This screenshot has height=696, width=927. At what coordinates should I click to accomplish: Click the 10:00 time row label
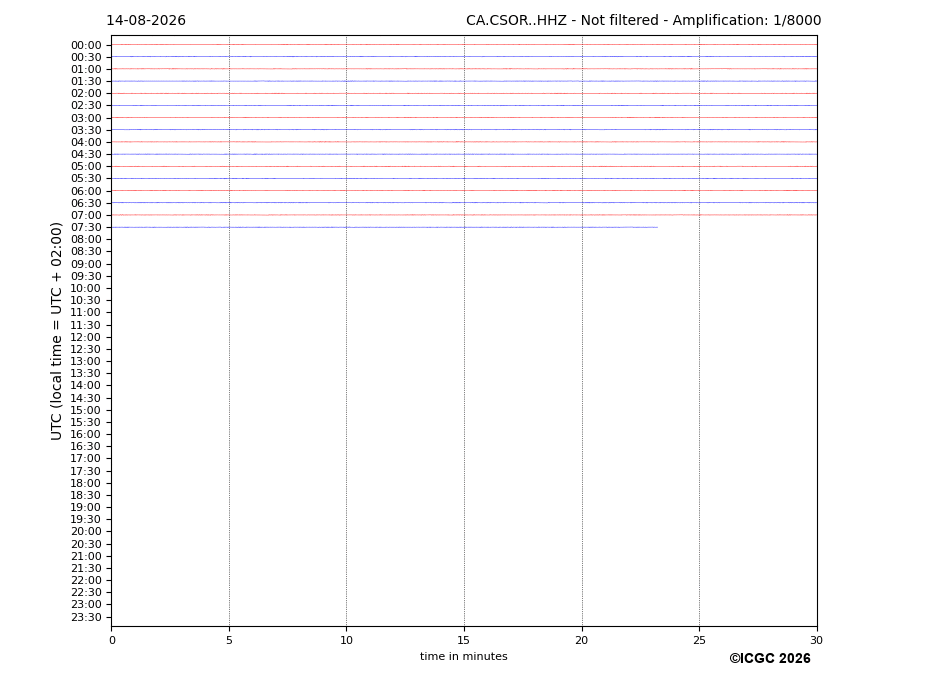pos(86,289)
